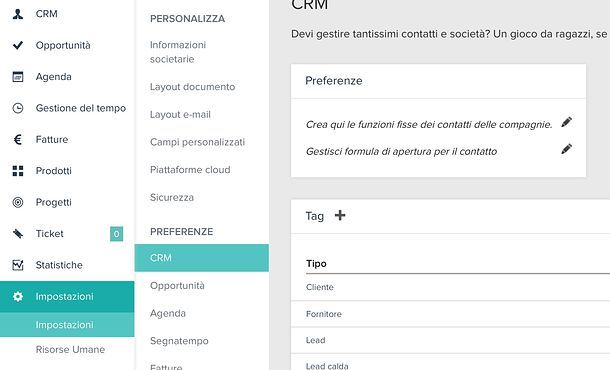Click the Fornitore tag row
This screenshot has width=610, height=370.
(450, 314)
